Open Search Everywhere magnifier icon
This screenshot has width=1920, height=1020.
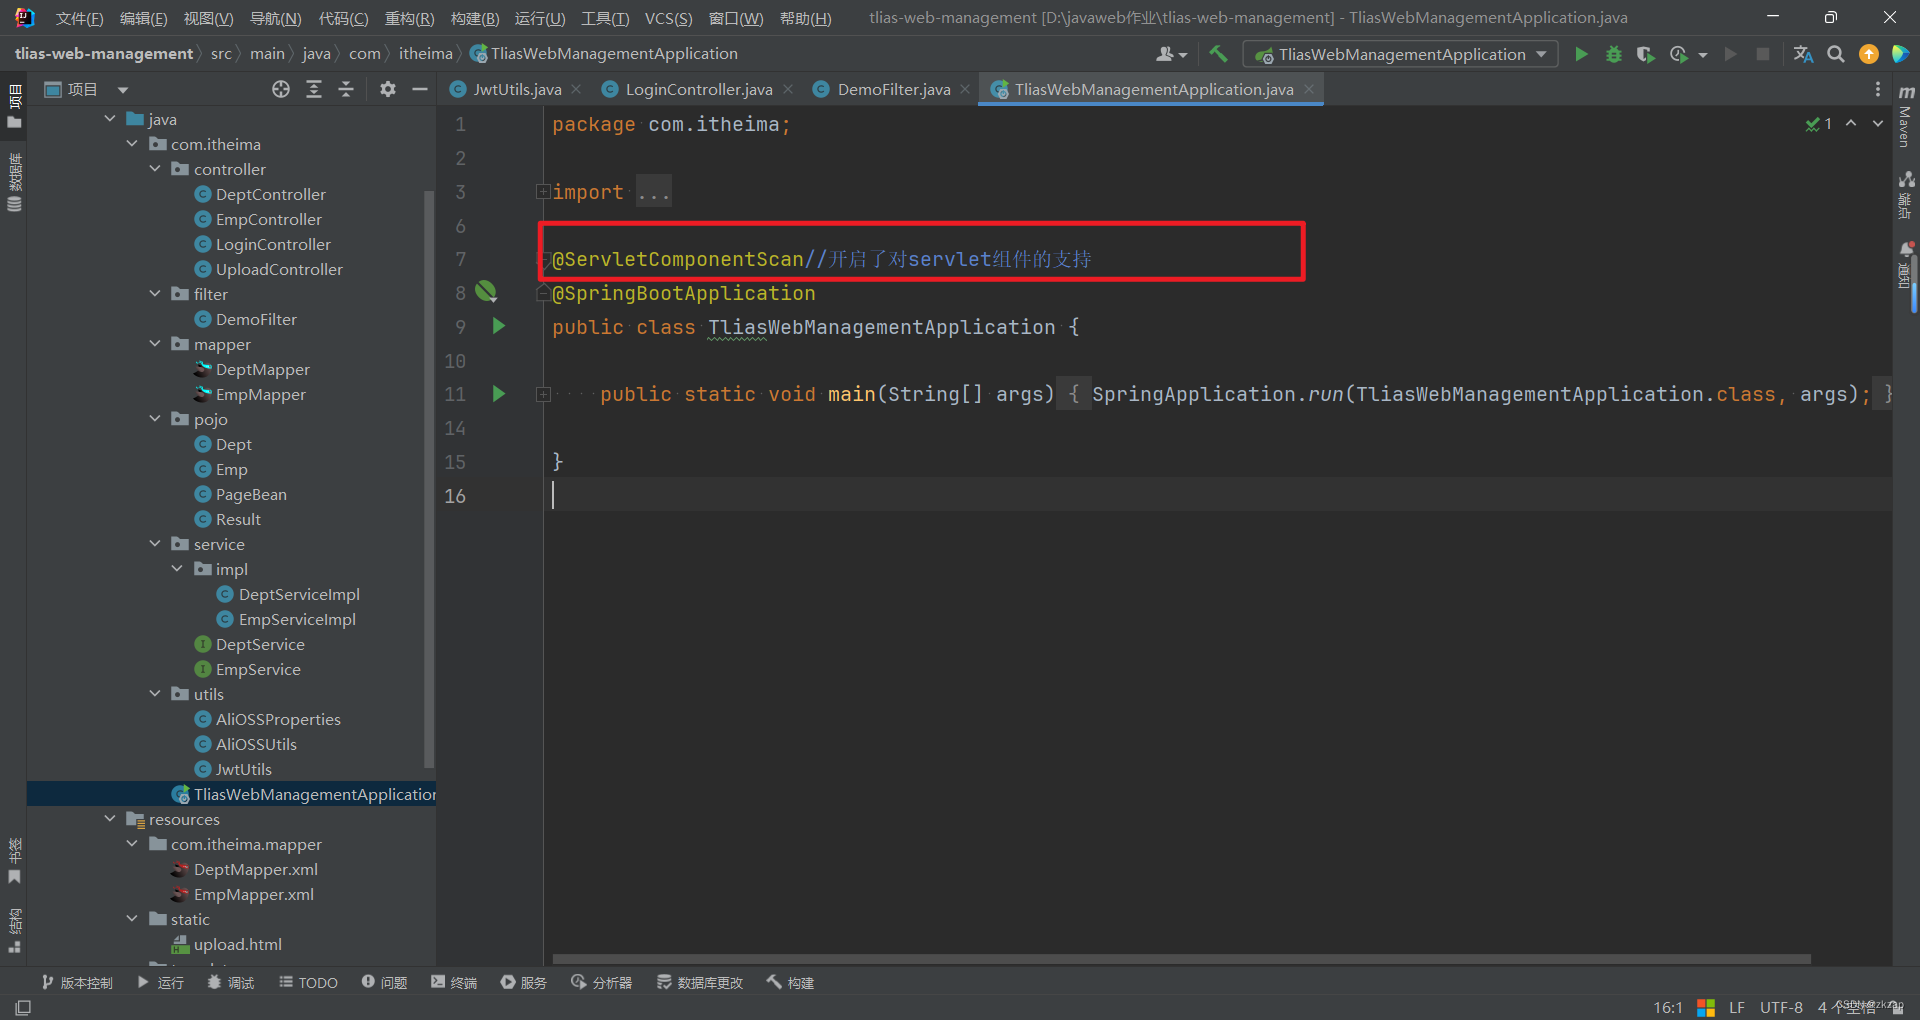(1836, 54)
